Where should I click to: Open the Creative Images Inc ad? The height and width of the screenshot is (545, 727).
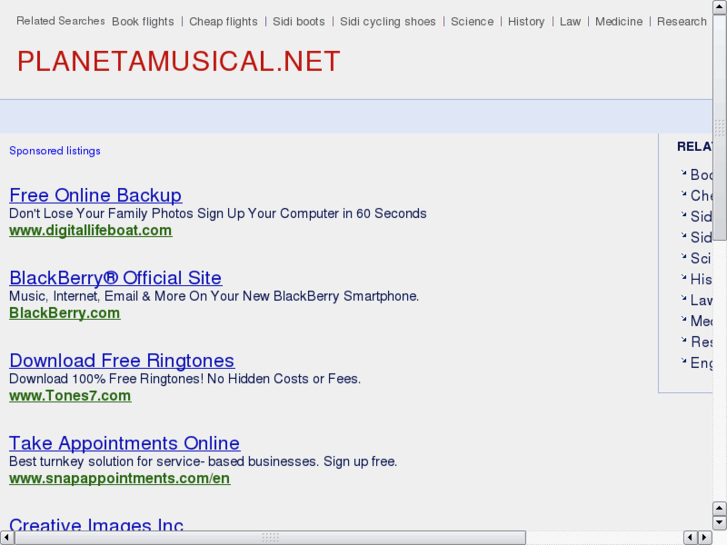[96, 524]
